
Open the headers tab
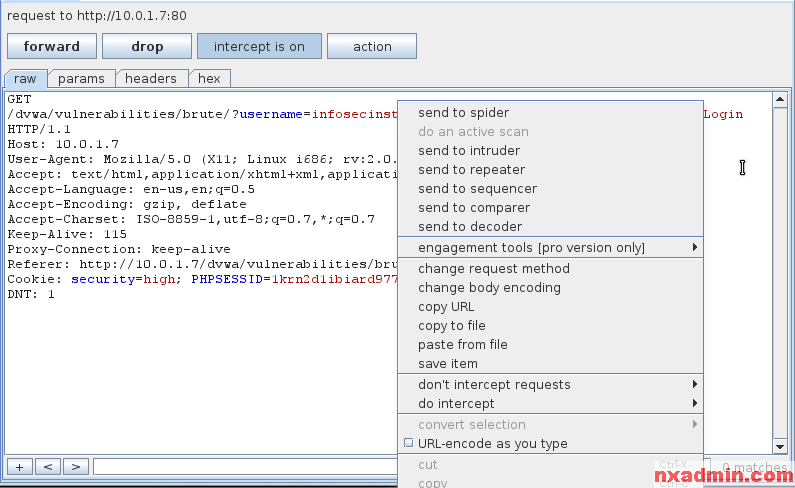tap(151, 79)
